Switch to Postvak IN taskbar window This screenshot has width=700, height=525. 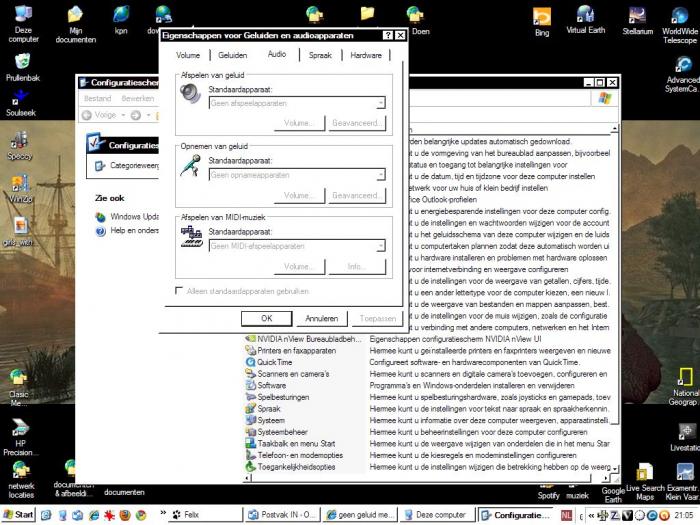coord(282,515)
